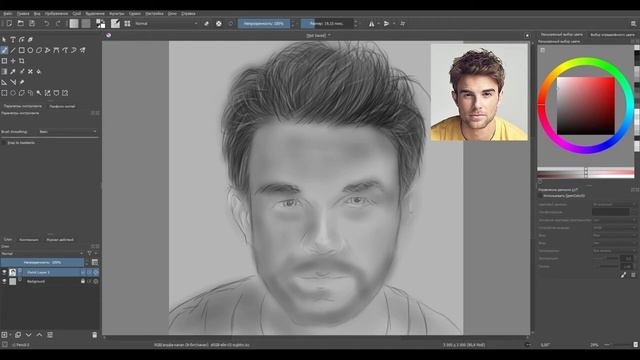Open the Слой menu
The width and height of the screenshot is (640, 360).
(x=76, y=13)
